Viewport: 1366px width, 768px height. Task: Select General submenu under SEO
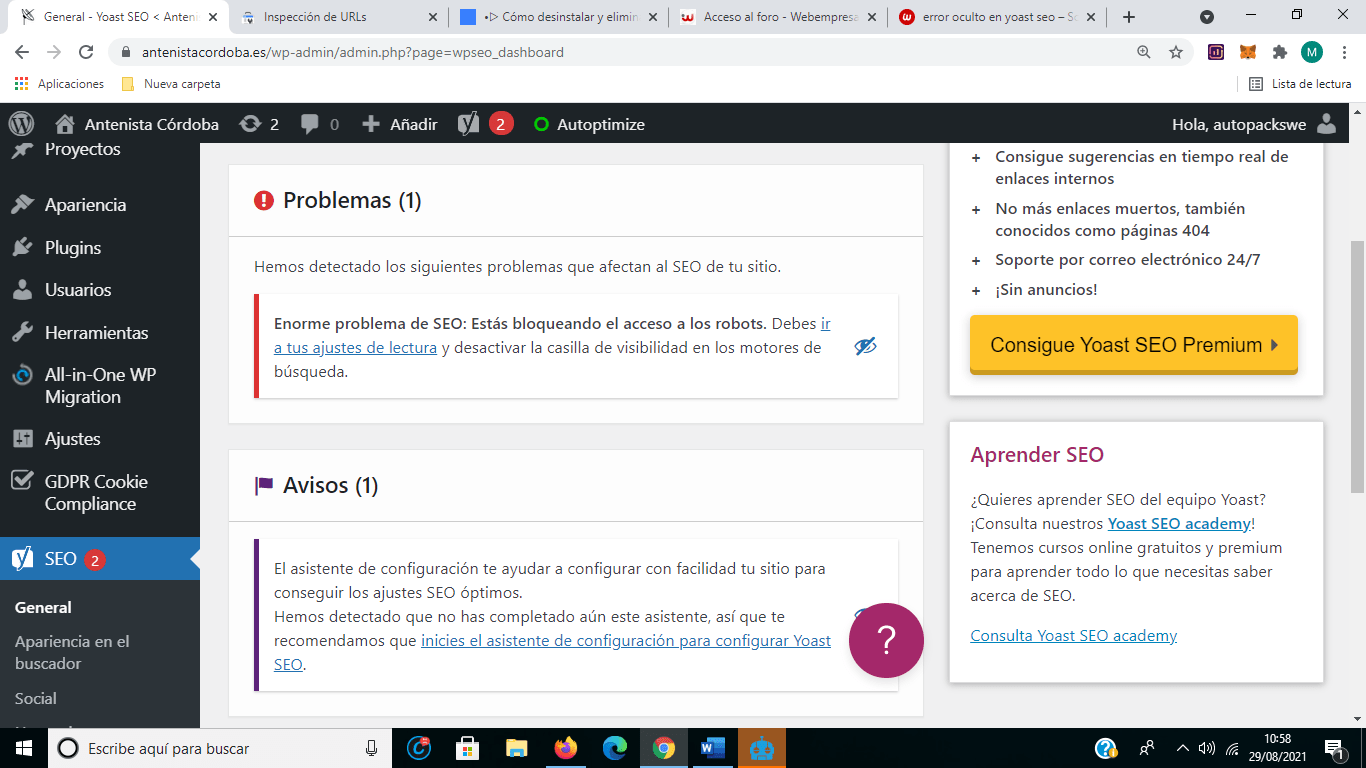(43, 607)
